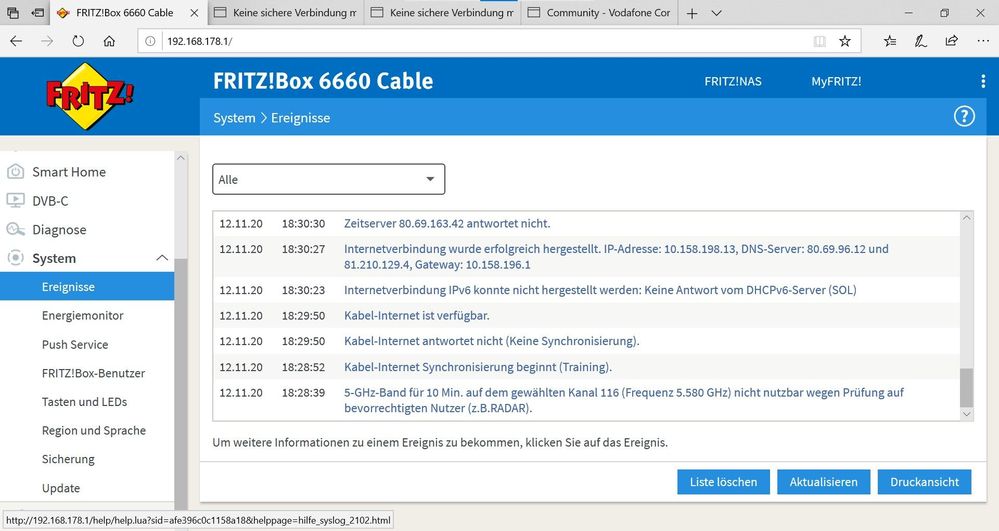Collapse the System menu chevron
999x531 pixels.
click(x=162, y=258)
